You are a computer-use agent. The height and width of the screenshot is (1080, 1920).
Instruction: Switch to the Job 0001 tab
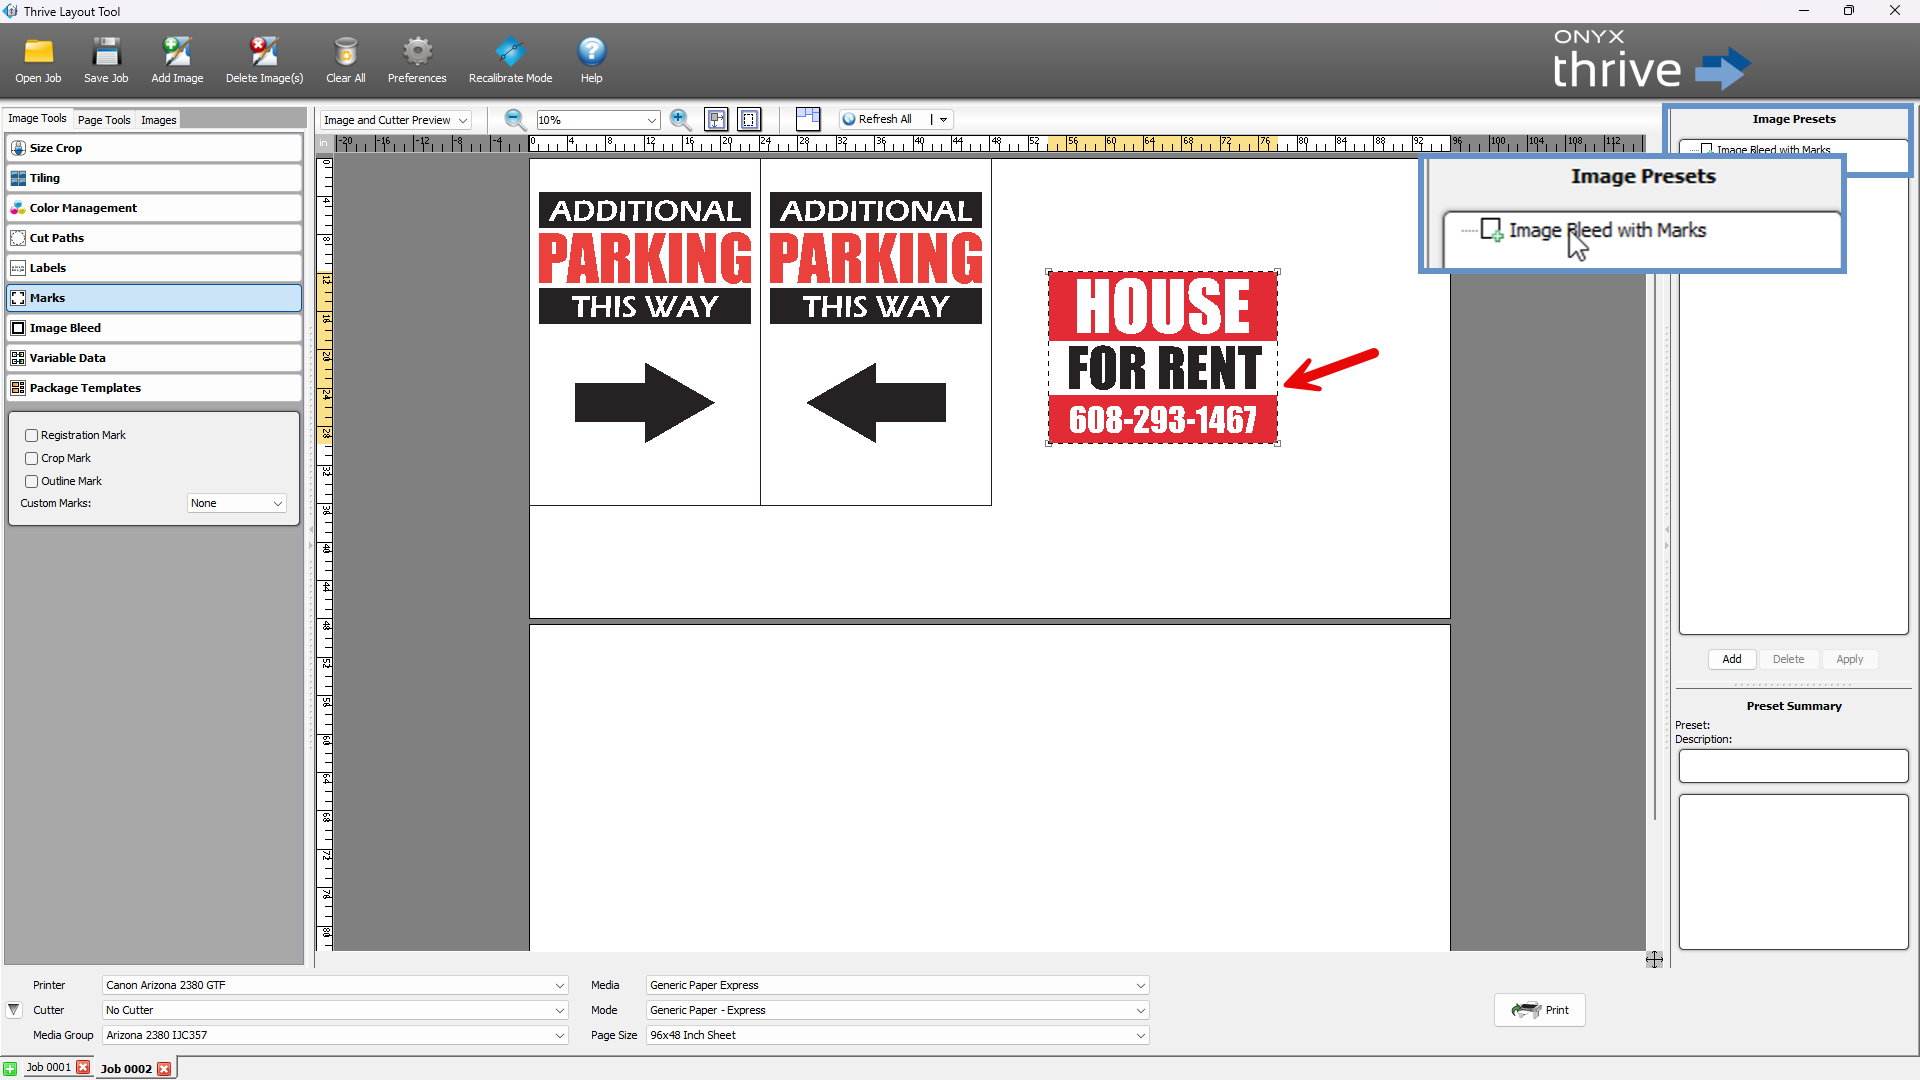click(48, 1067)
